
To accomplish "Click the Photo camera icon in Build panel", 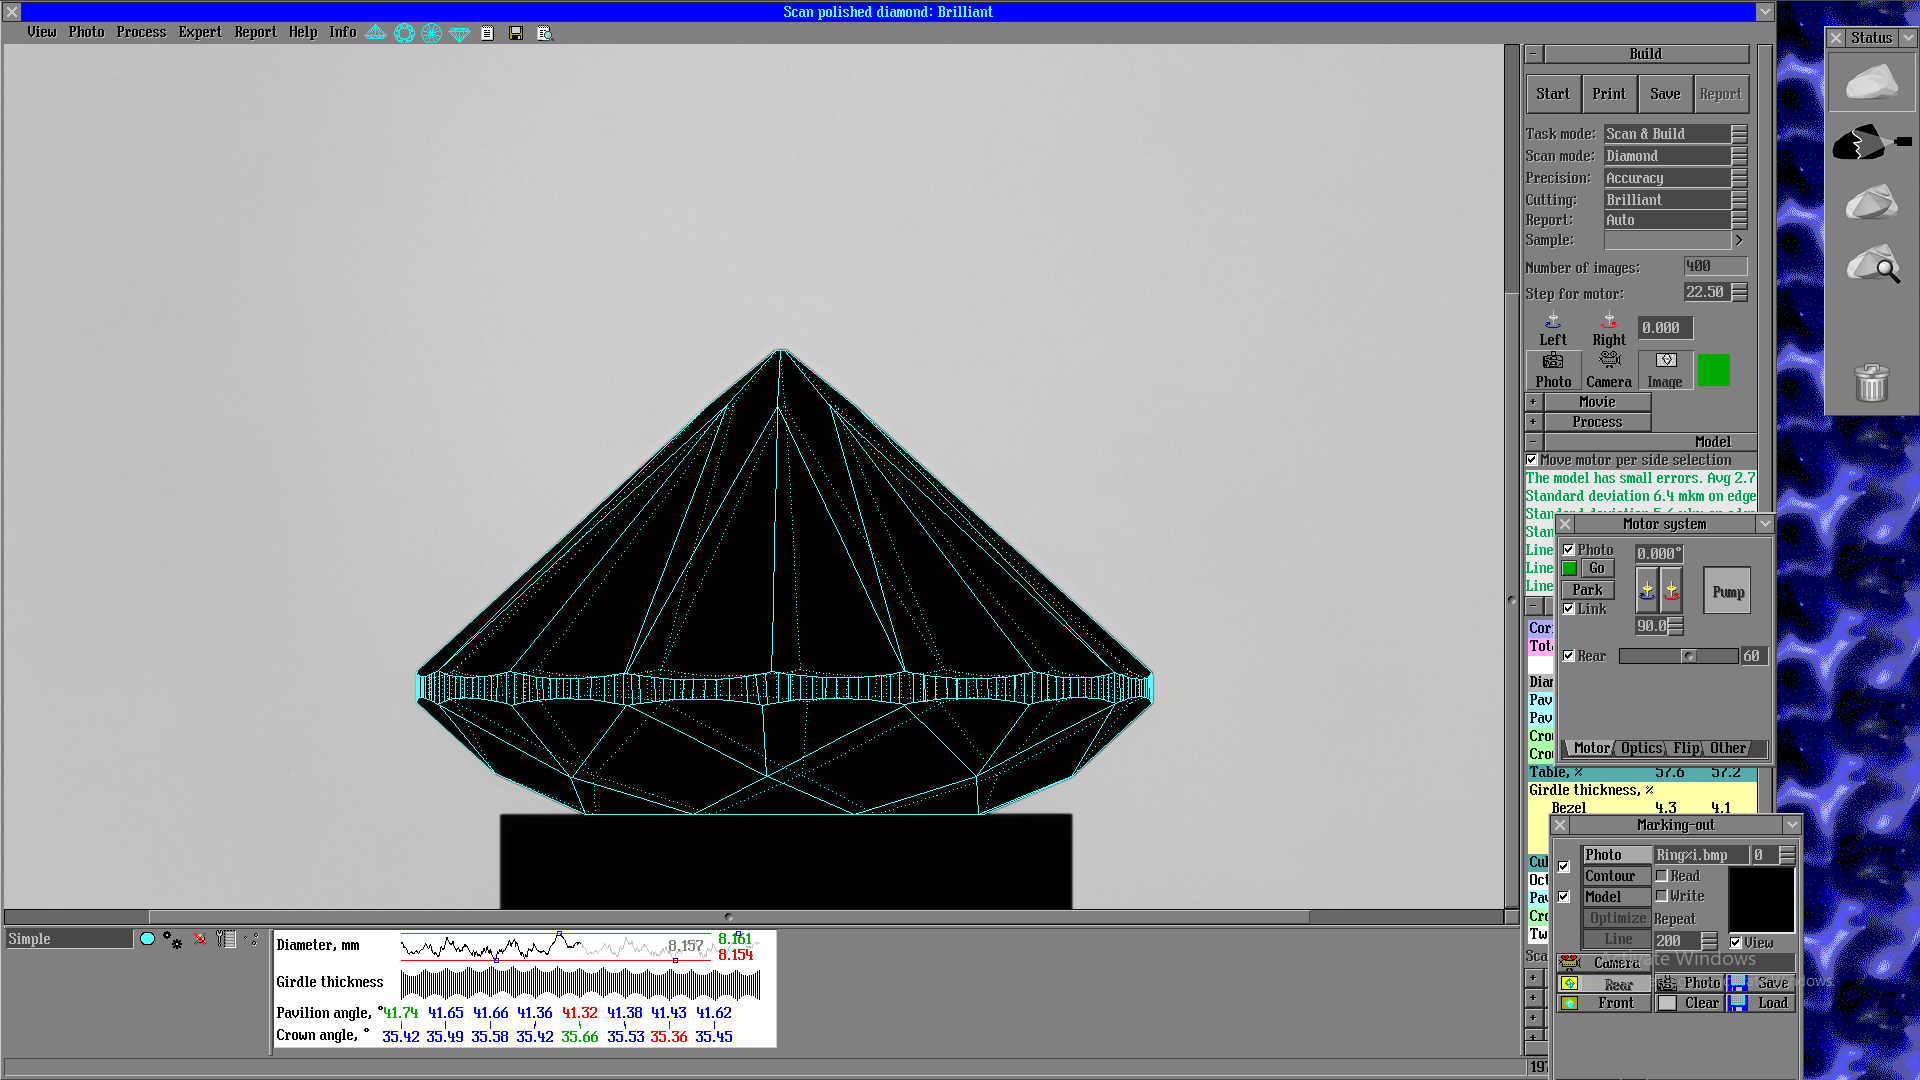I will point(1553,370).
